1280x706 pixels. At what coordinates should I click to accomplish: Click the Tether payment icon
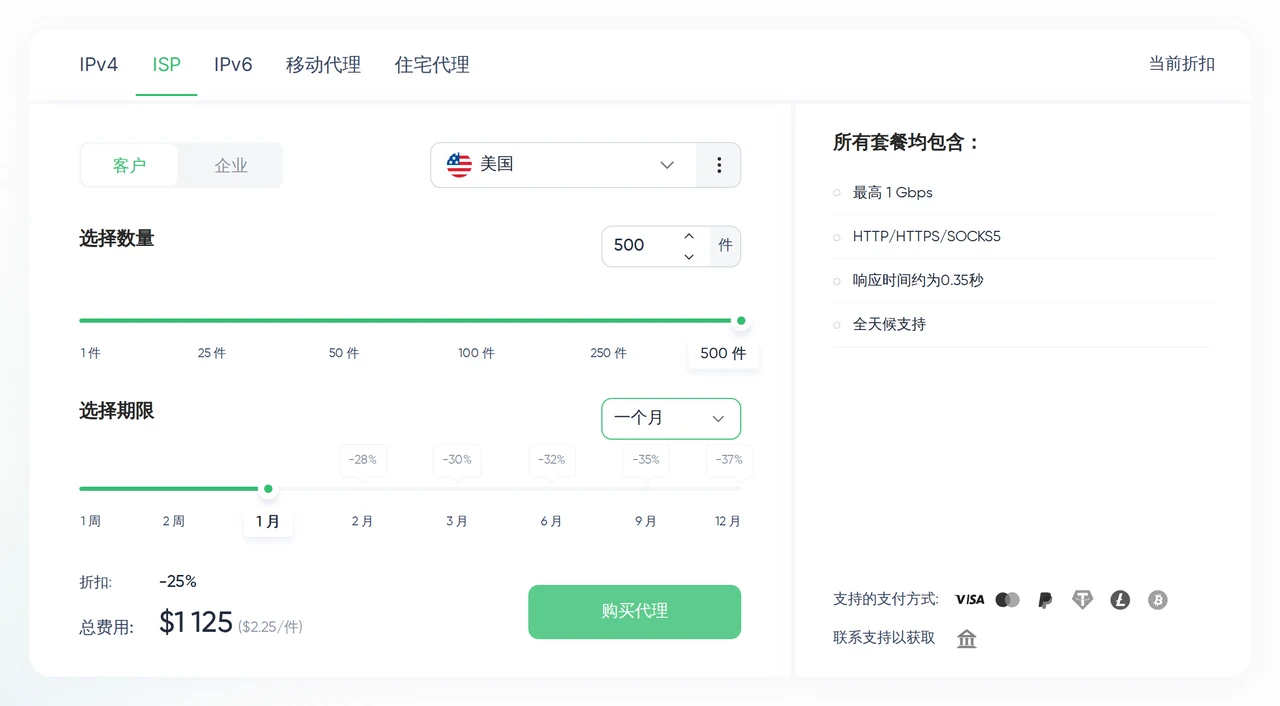[x=1082, y=600]
